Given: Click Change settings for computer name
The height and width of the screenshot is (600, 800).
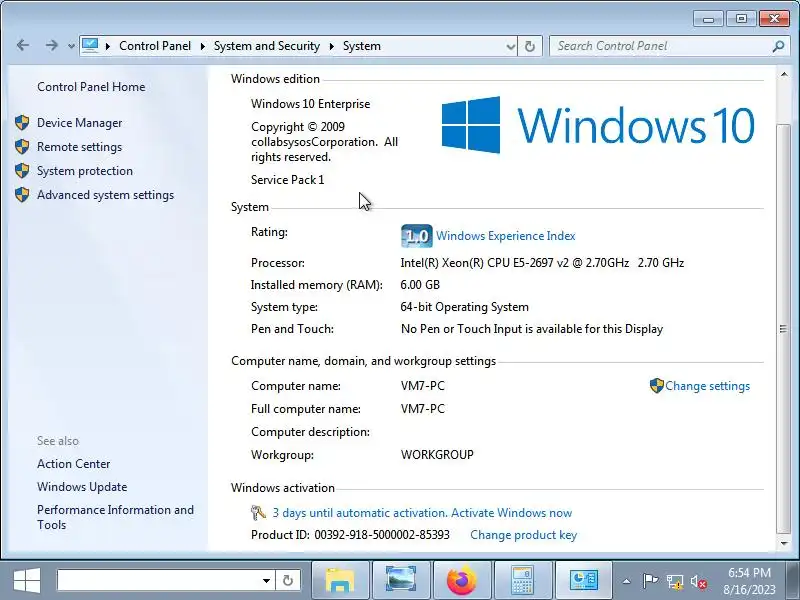Looking at the screenshot, I should pos(707,386).
